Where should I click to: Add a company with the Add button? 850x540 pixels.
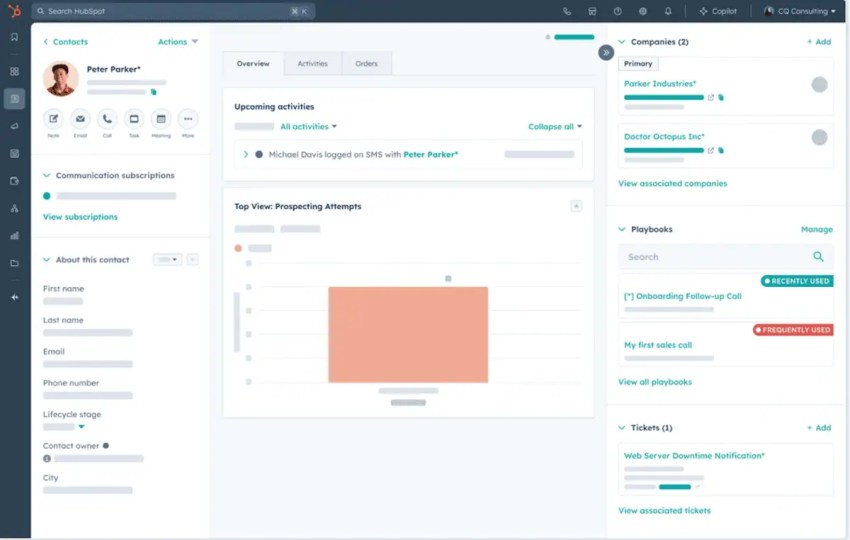(x=819, y=42)
